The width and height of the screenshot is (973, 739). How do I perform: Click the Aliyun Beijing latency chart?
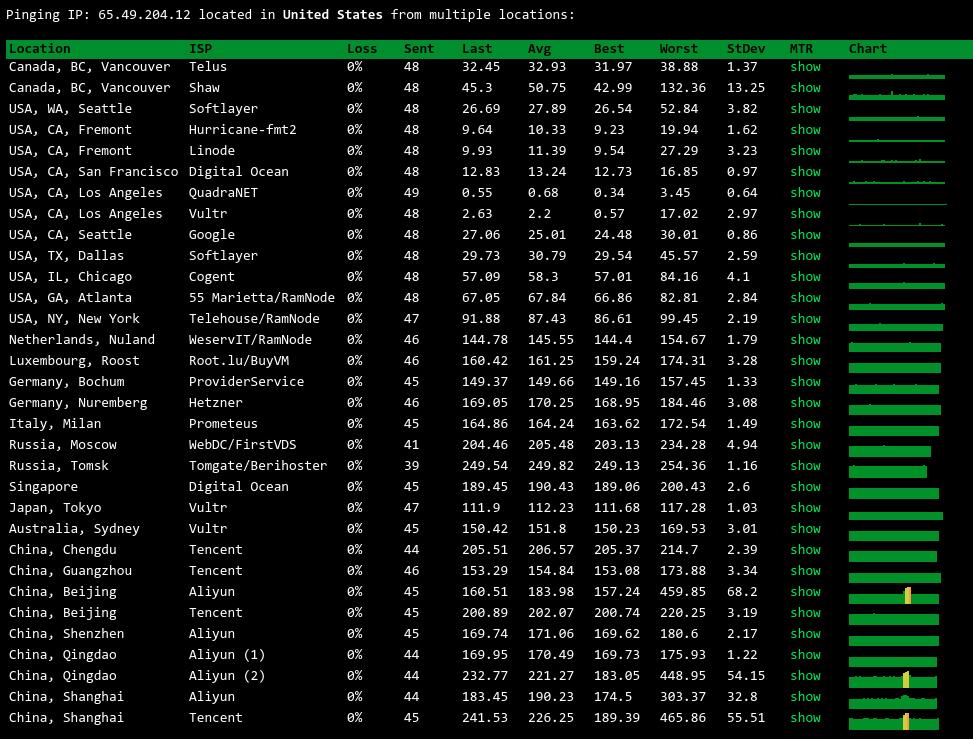894,596
